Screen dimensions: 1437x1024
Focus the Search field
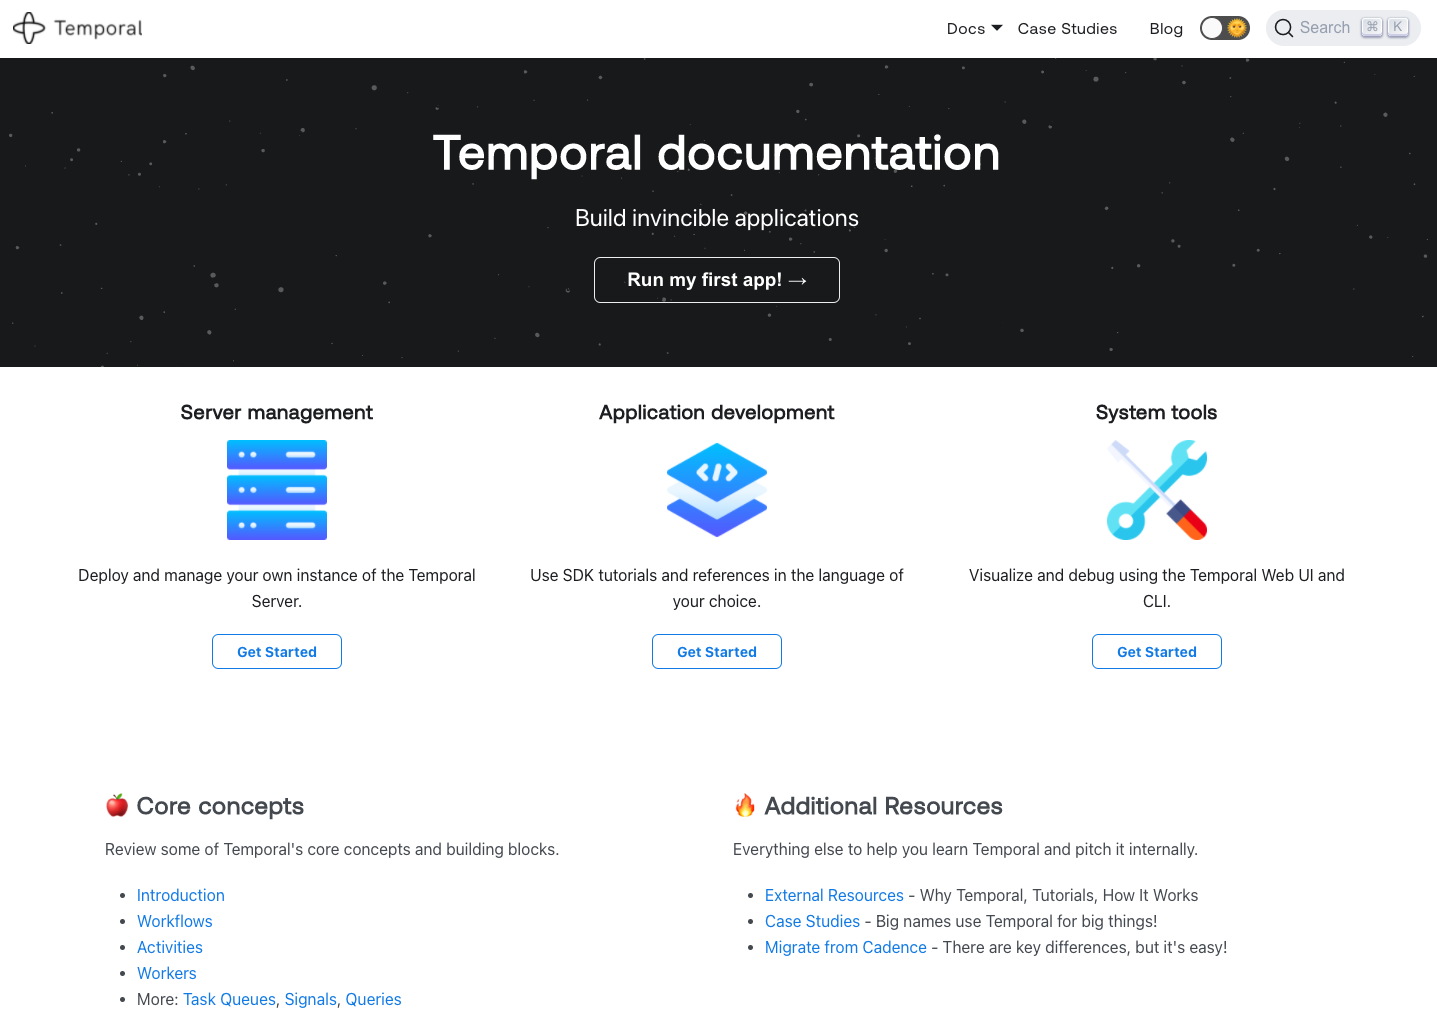[1343, 28]
